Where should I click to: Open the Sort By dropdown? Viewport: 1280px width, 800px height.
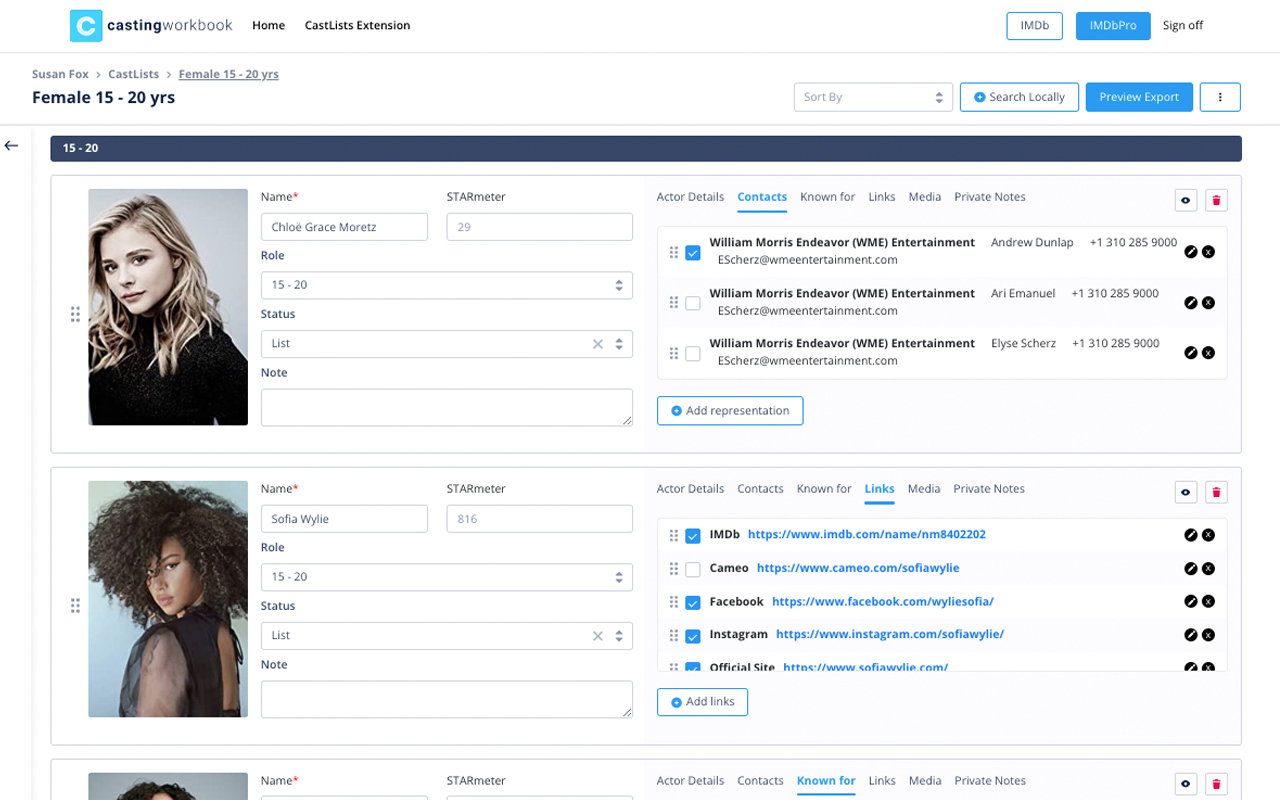pyautogui.click(x=873, y=97)
